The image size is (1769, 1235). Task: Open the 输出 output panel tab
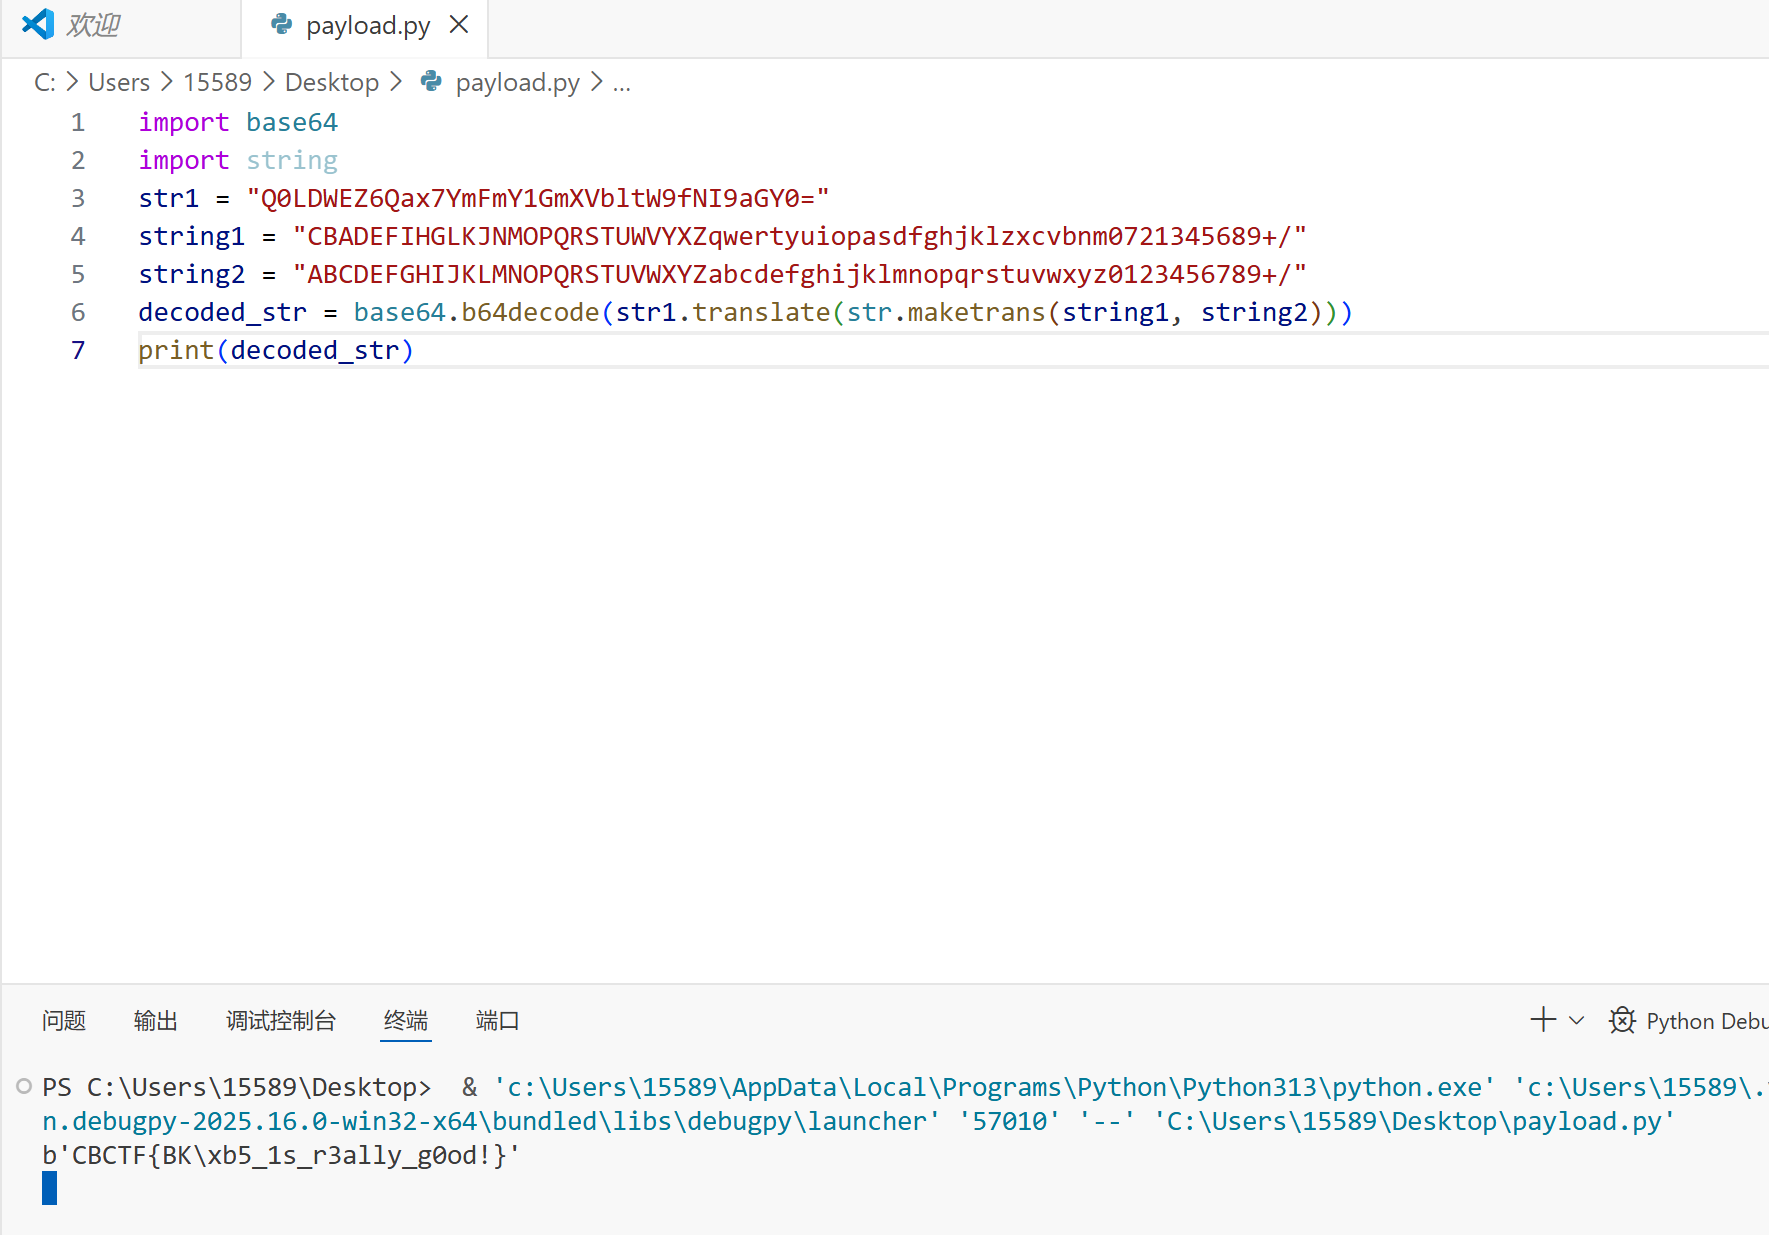[155, 1020]
